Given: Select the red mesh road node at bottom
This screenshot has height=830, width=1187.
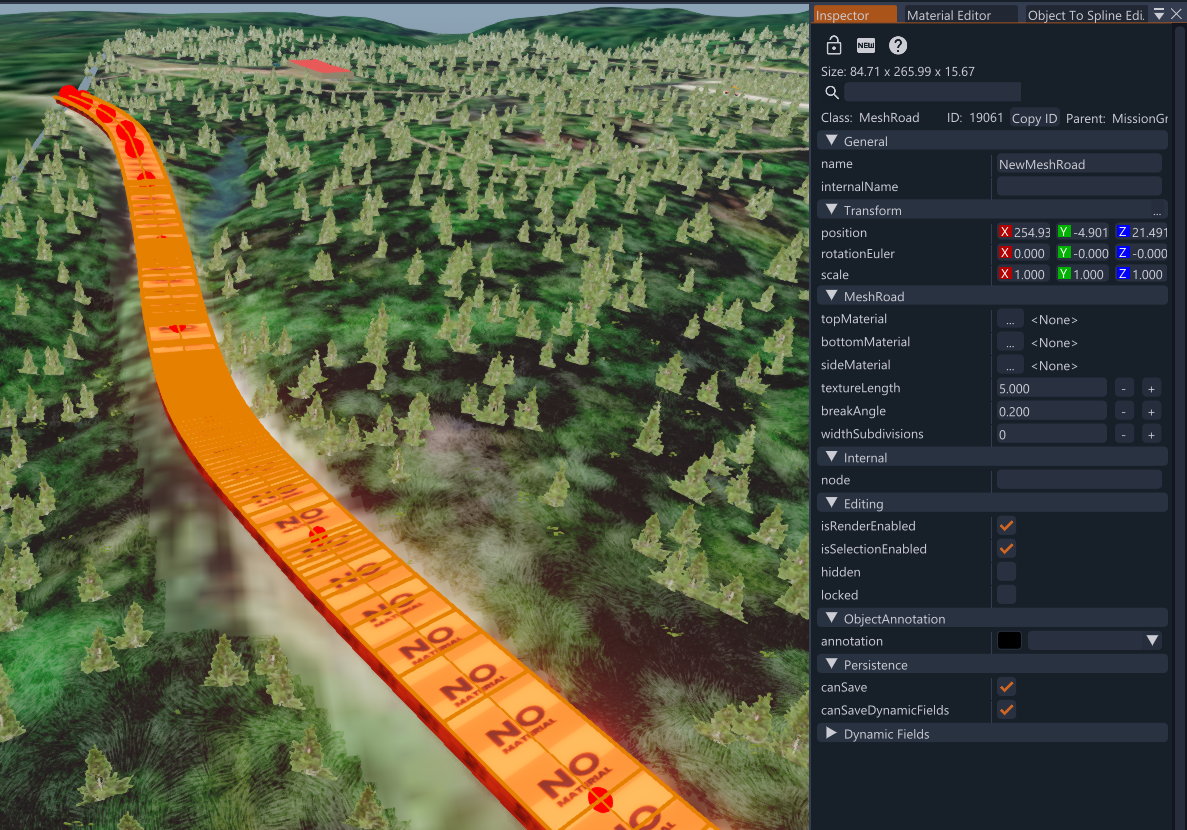Looking at the screenshot, I should point(600,800).
